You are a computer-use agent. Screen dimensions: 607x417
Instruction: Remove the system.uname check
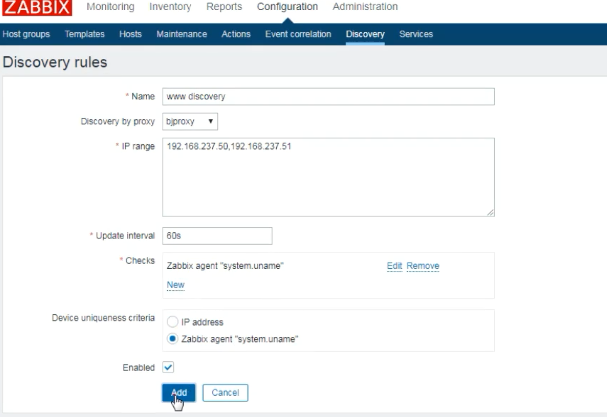[x=423, y=266]
